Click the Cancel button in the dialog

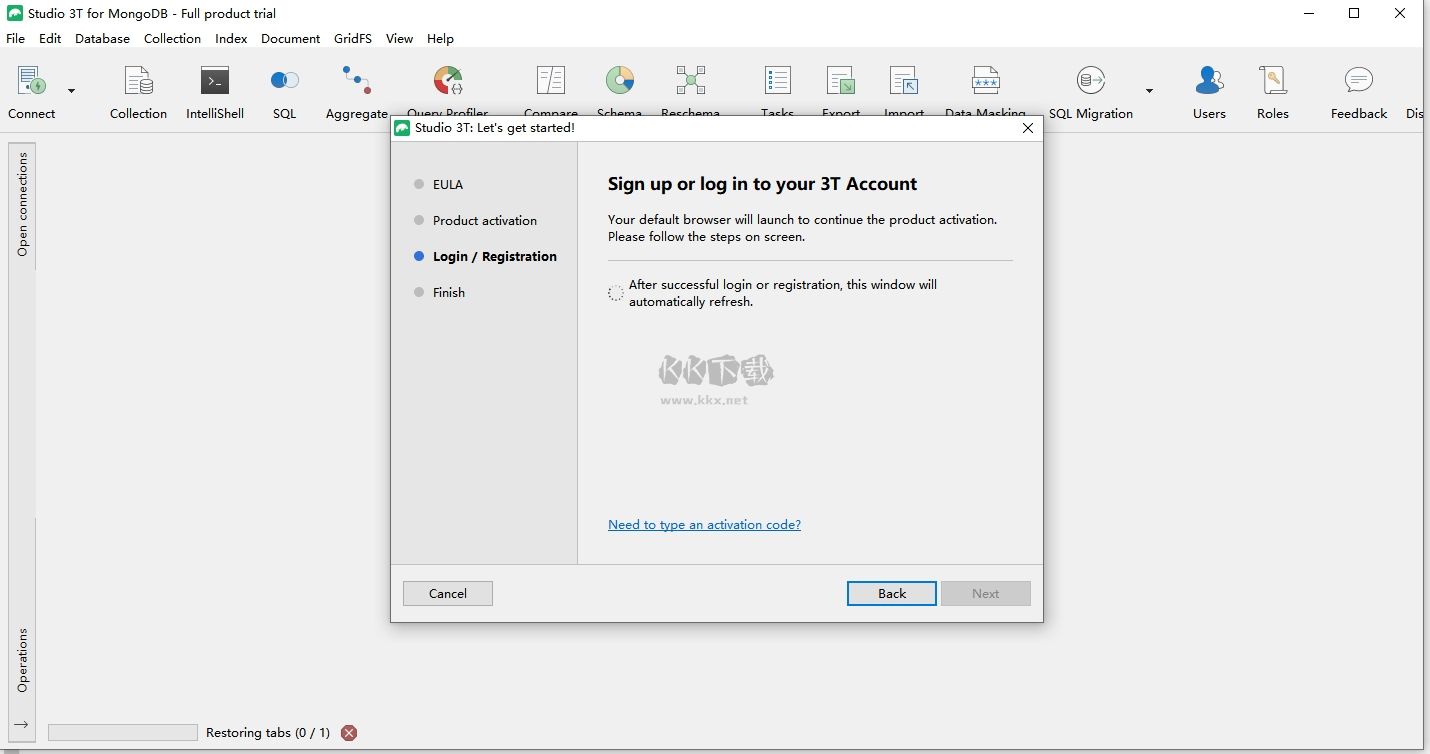pos(448,594)
